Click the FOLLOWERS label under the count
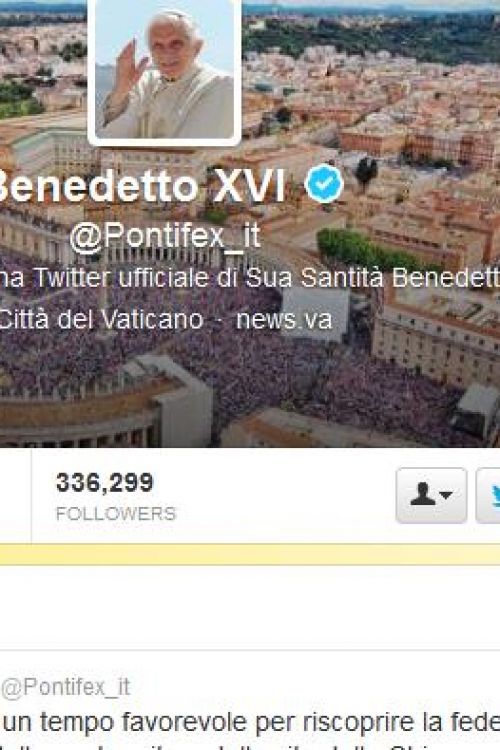Image resolution: width=500 pixels, height=750 pixels. click(116, 514)
